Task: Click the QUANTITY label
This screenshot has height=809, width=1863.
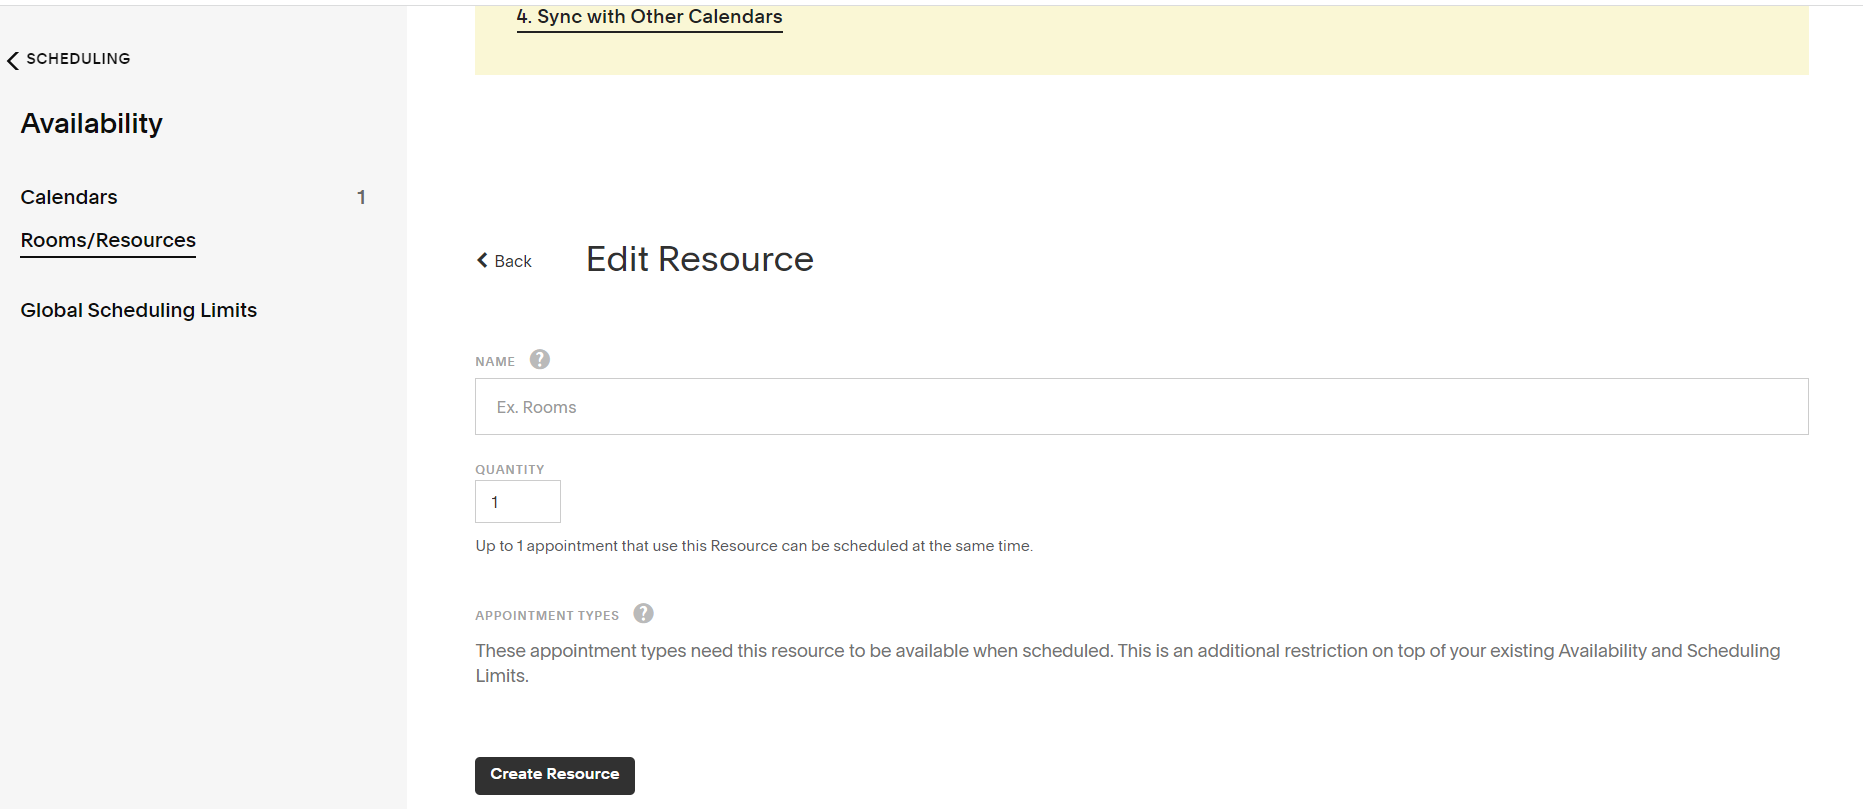Action: (x=510, y=469)
